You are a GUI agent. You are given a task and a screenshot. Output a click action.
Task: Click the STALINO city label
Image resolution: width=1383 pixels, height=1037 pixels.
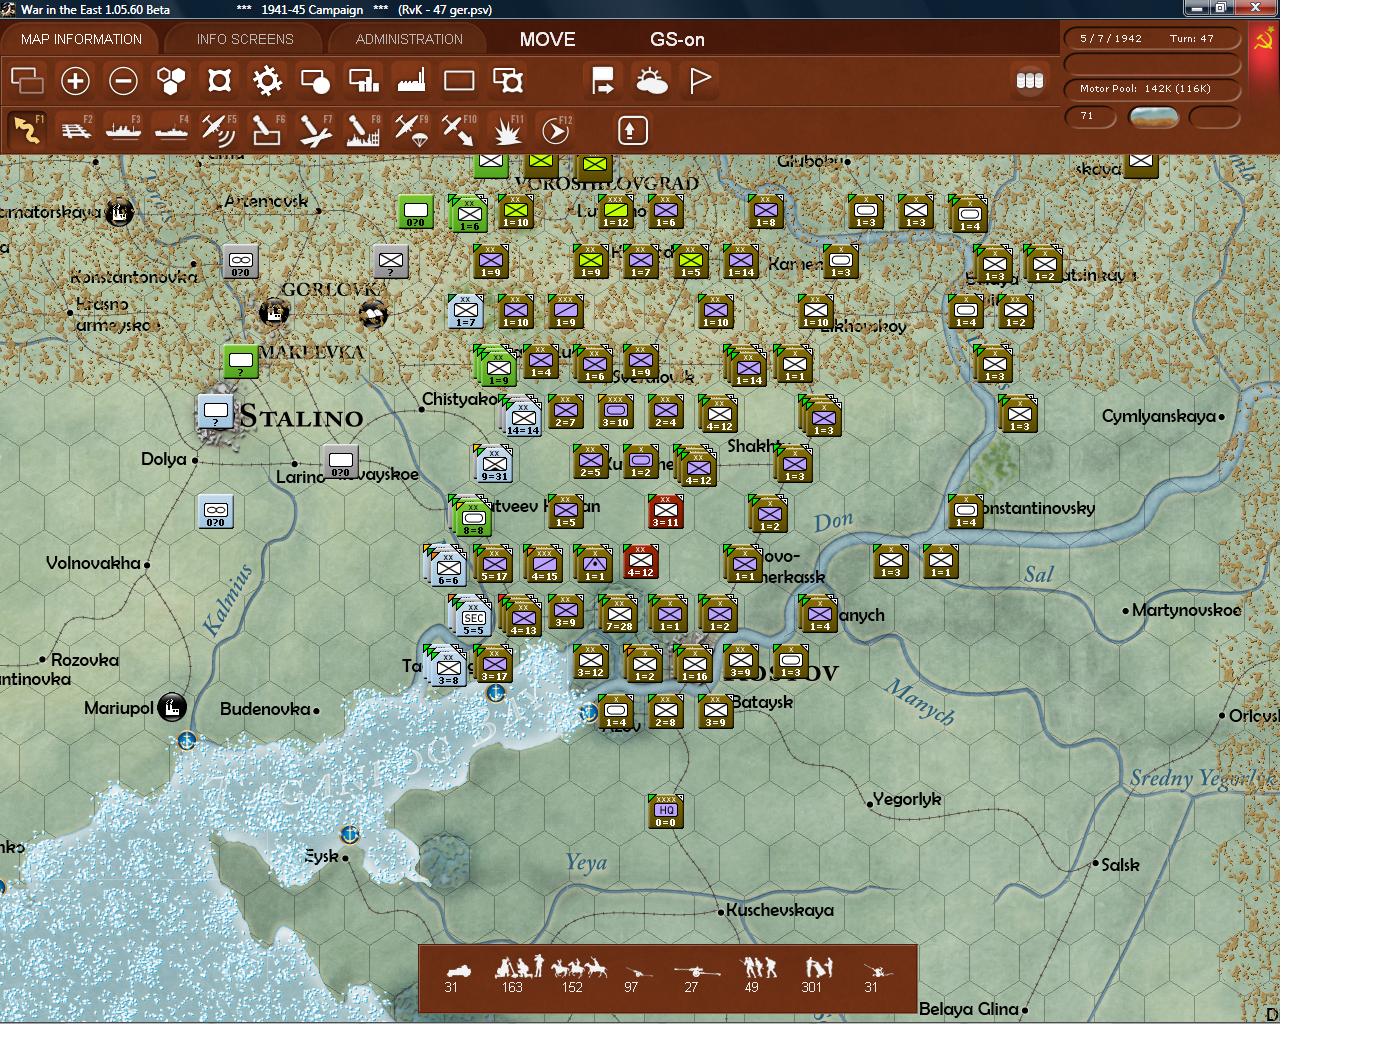[x=301, y=417]
